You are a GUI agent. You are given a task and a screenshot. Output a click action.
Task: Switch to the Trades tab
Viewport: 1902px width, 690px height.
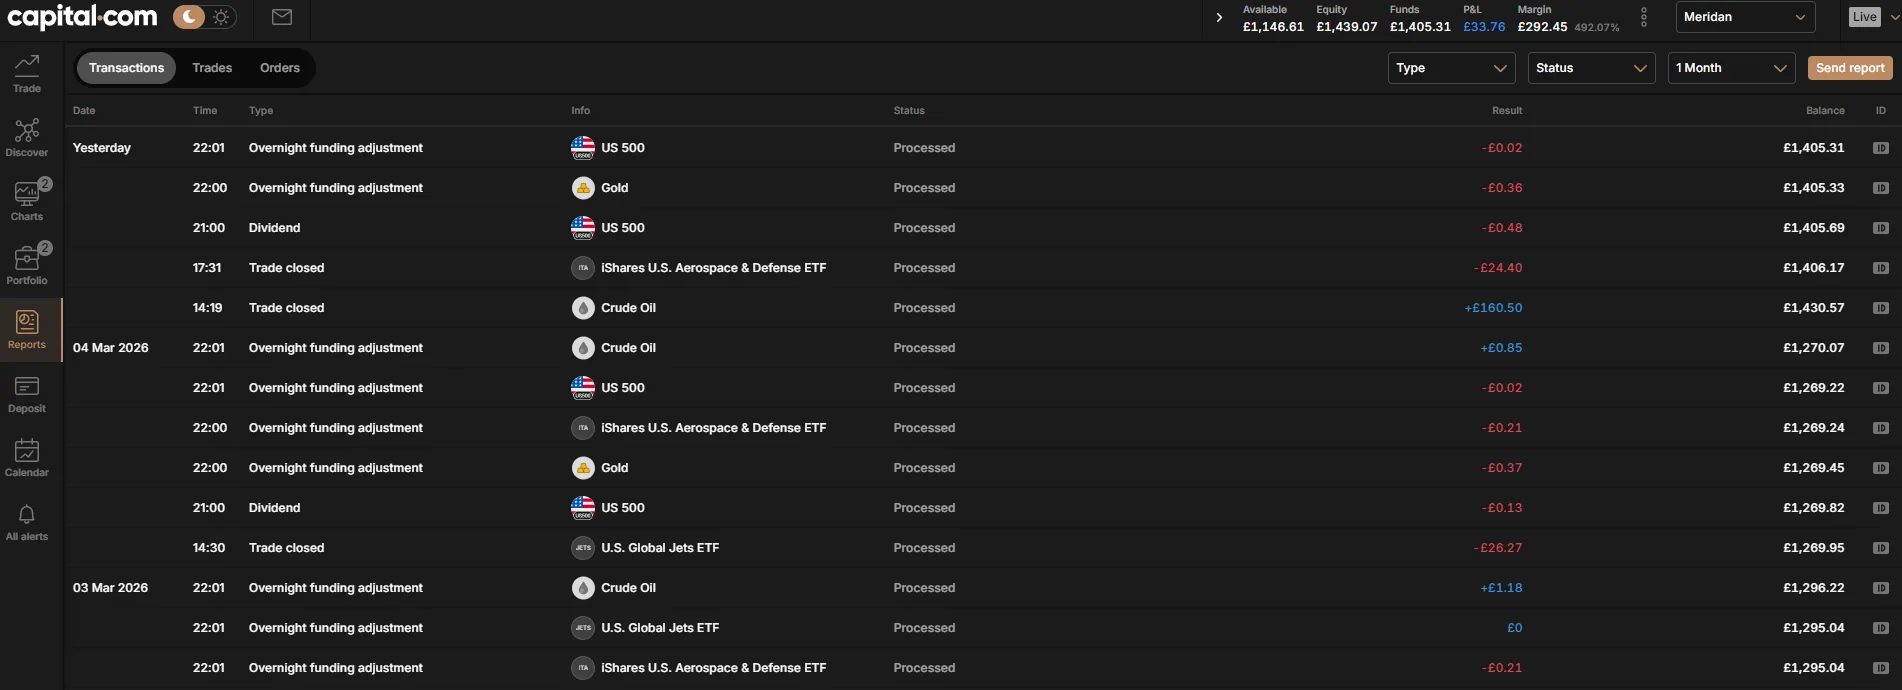(x=212, y=68)
